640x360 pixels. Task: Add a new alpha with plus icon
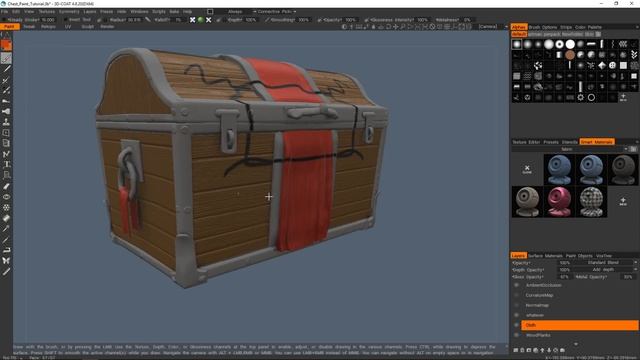pyautogui.click(x=623, y=97)
